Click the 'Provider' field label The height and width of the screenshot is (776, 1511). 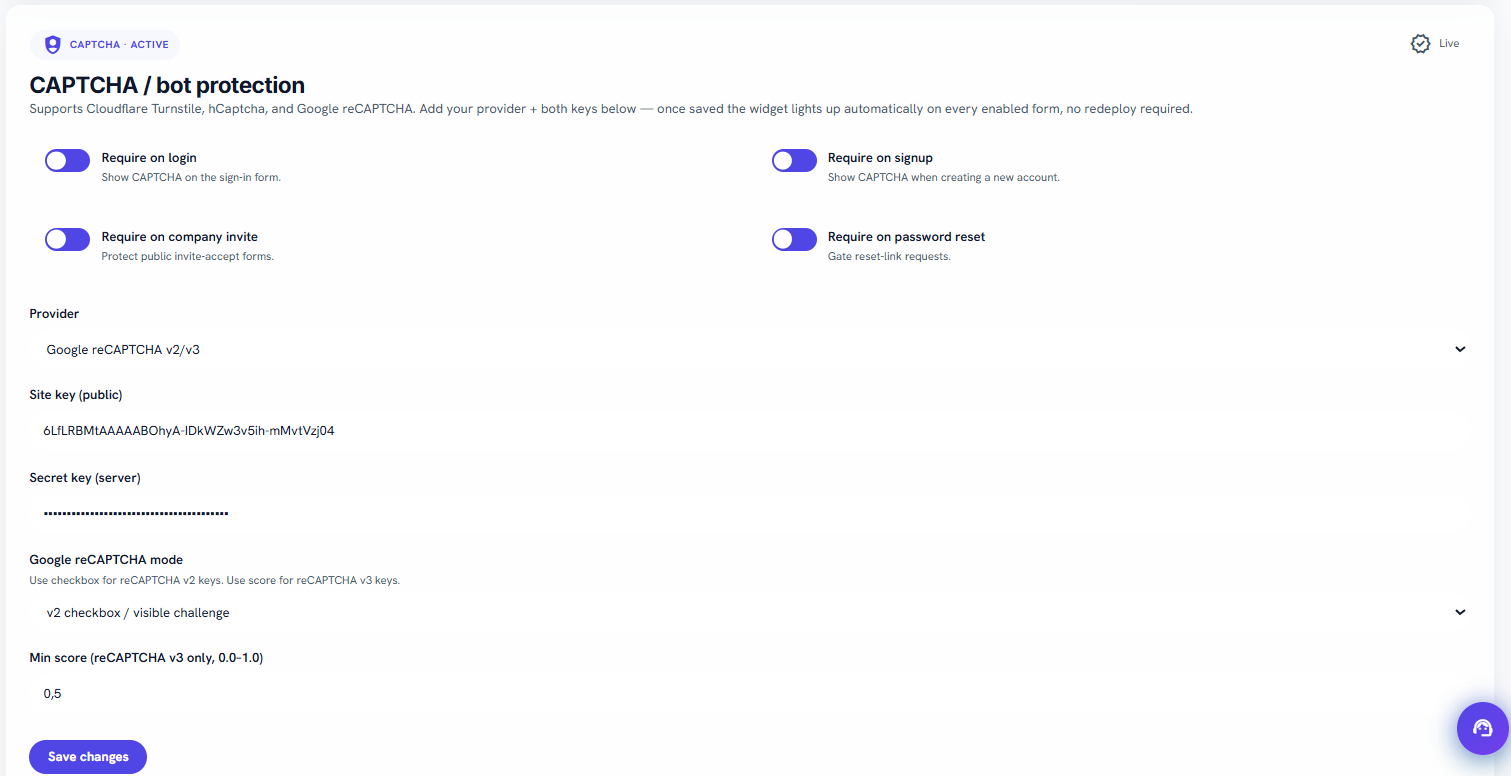point(54,314)
